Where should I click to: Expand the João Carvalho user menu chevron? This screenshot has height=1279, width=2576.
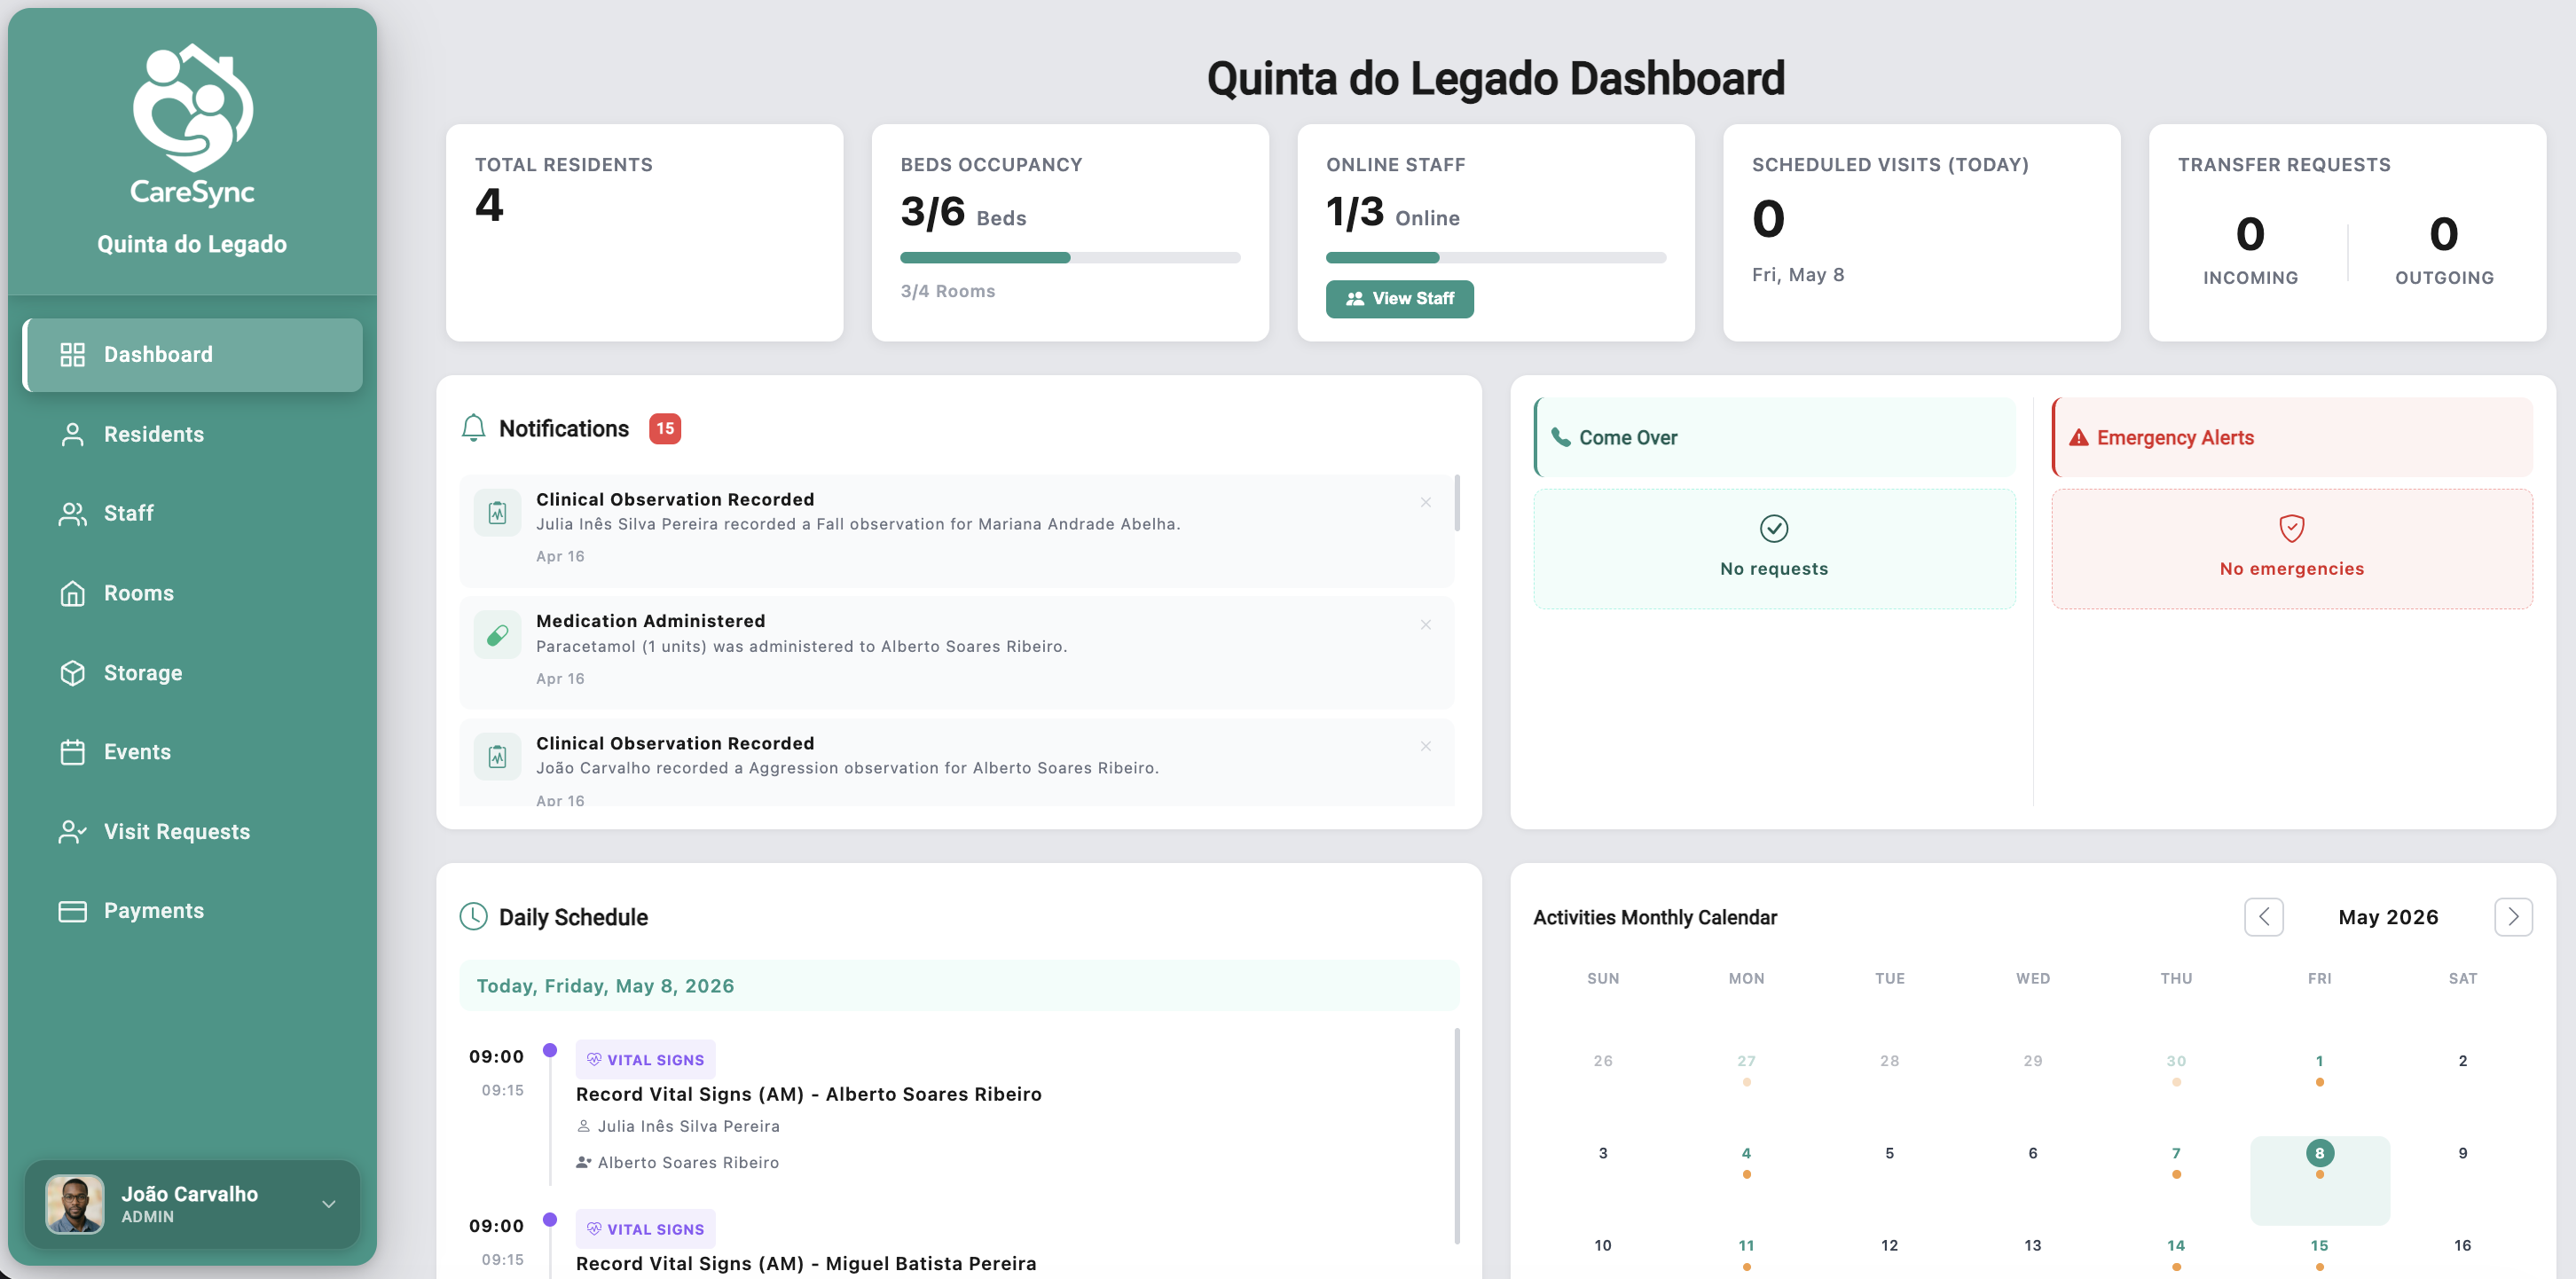coord(329,1204)
